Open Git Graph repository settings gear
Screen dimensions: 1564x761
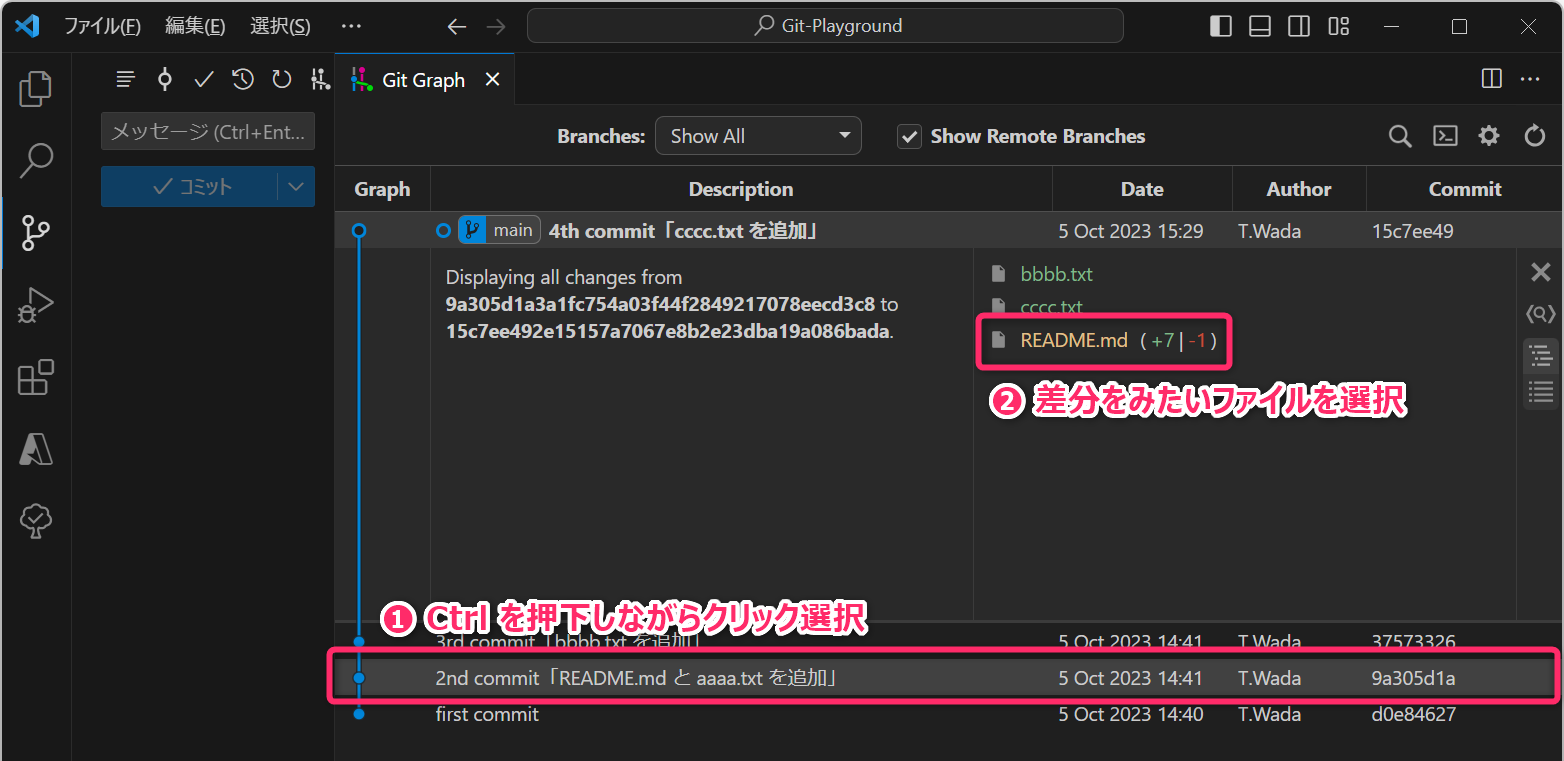(x=1489, y=136)
